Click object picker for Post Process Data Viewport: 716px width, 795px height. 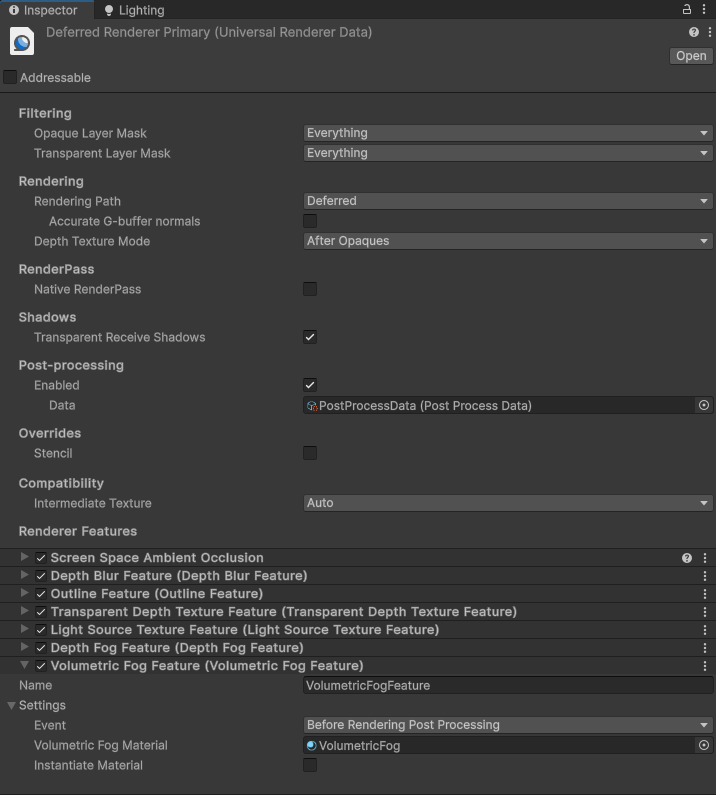704,406
